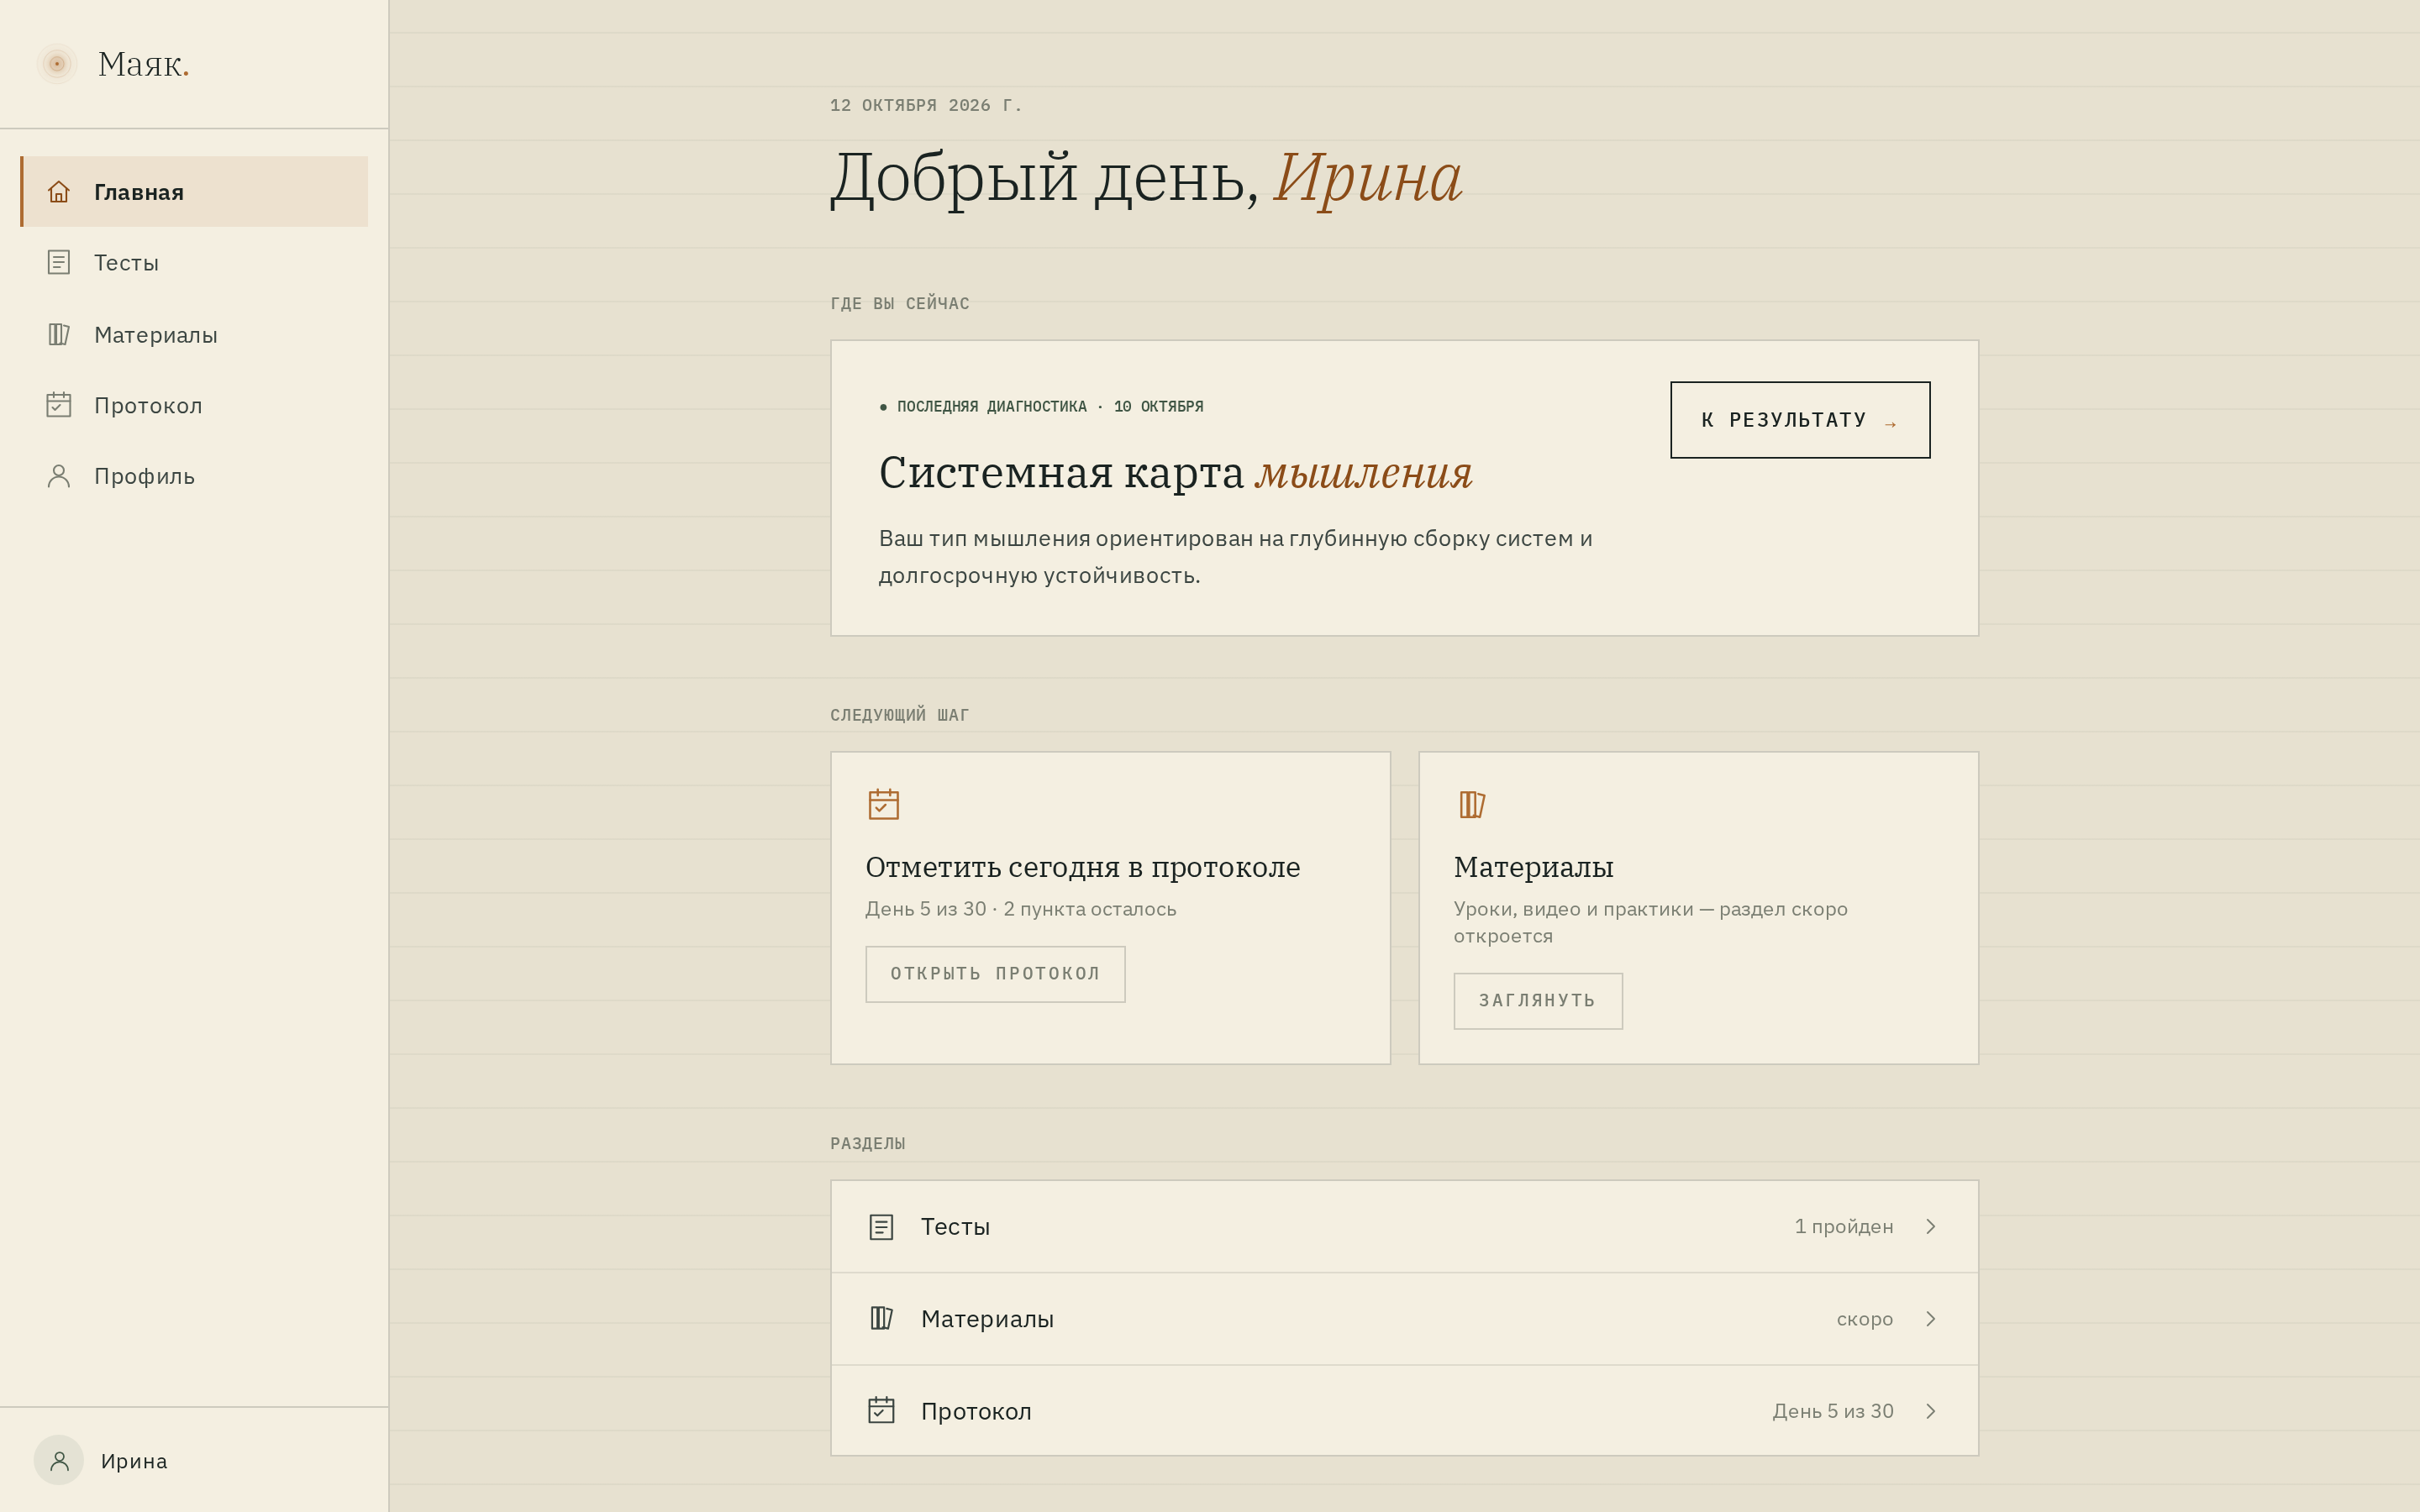The height and width of the screenshot is (1512, 2420).
Task: Go to Тесты in sidebar menu
Action: tap(194, 262)
